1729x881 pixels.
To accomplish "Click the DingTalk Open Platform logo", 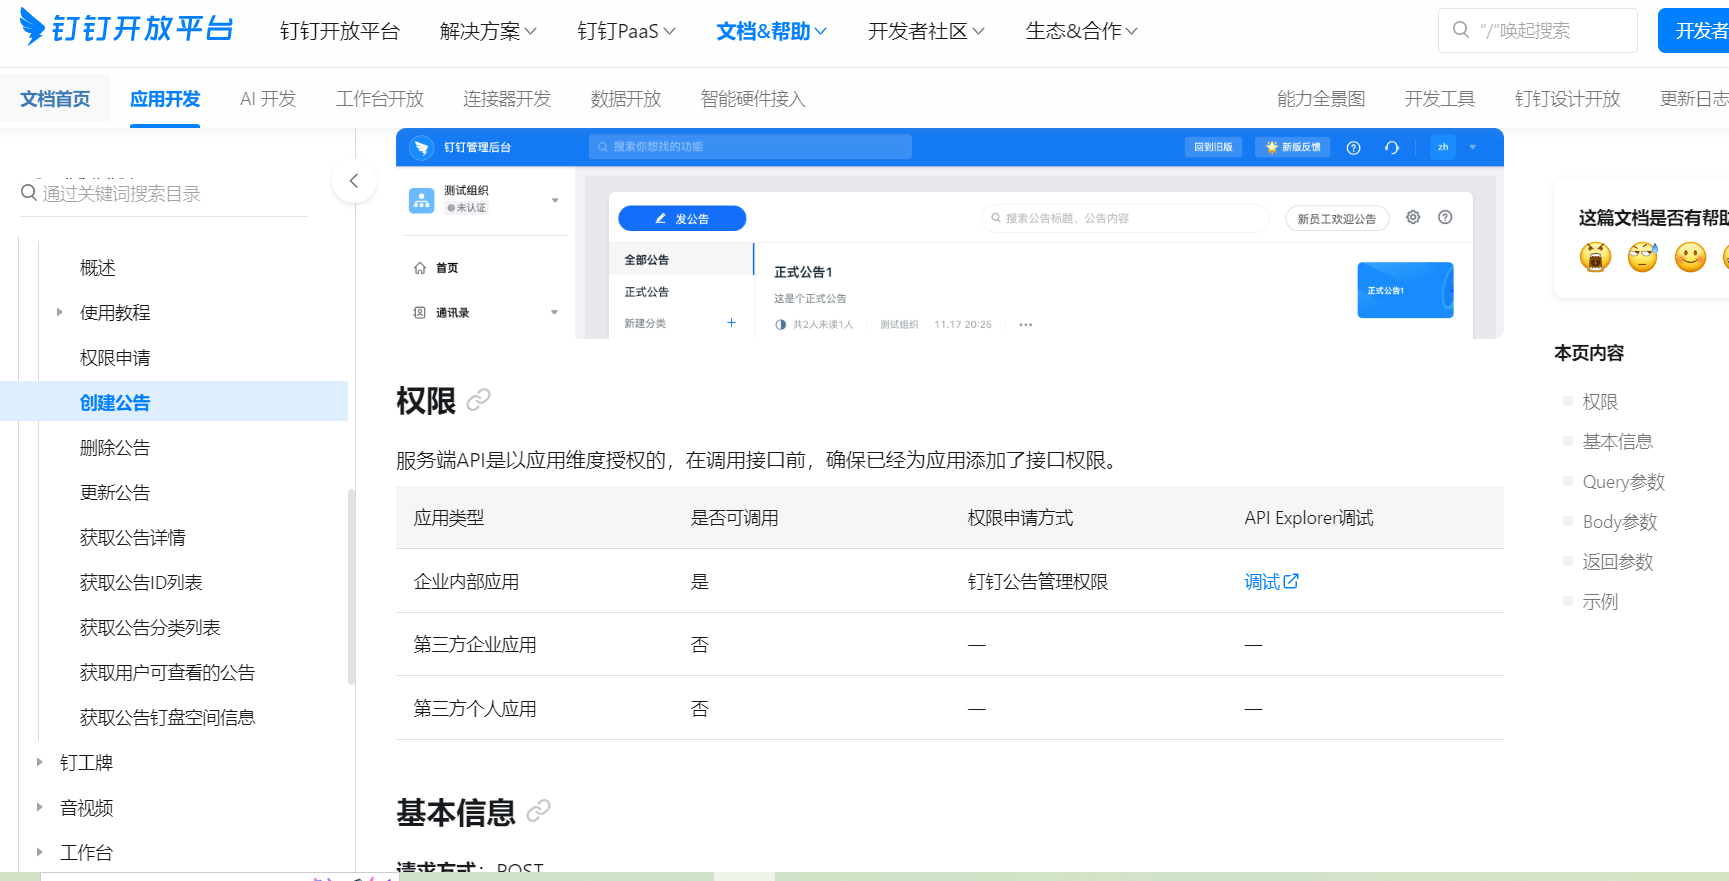I will tap(126, 28).
